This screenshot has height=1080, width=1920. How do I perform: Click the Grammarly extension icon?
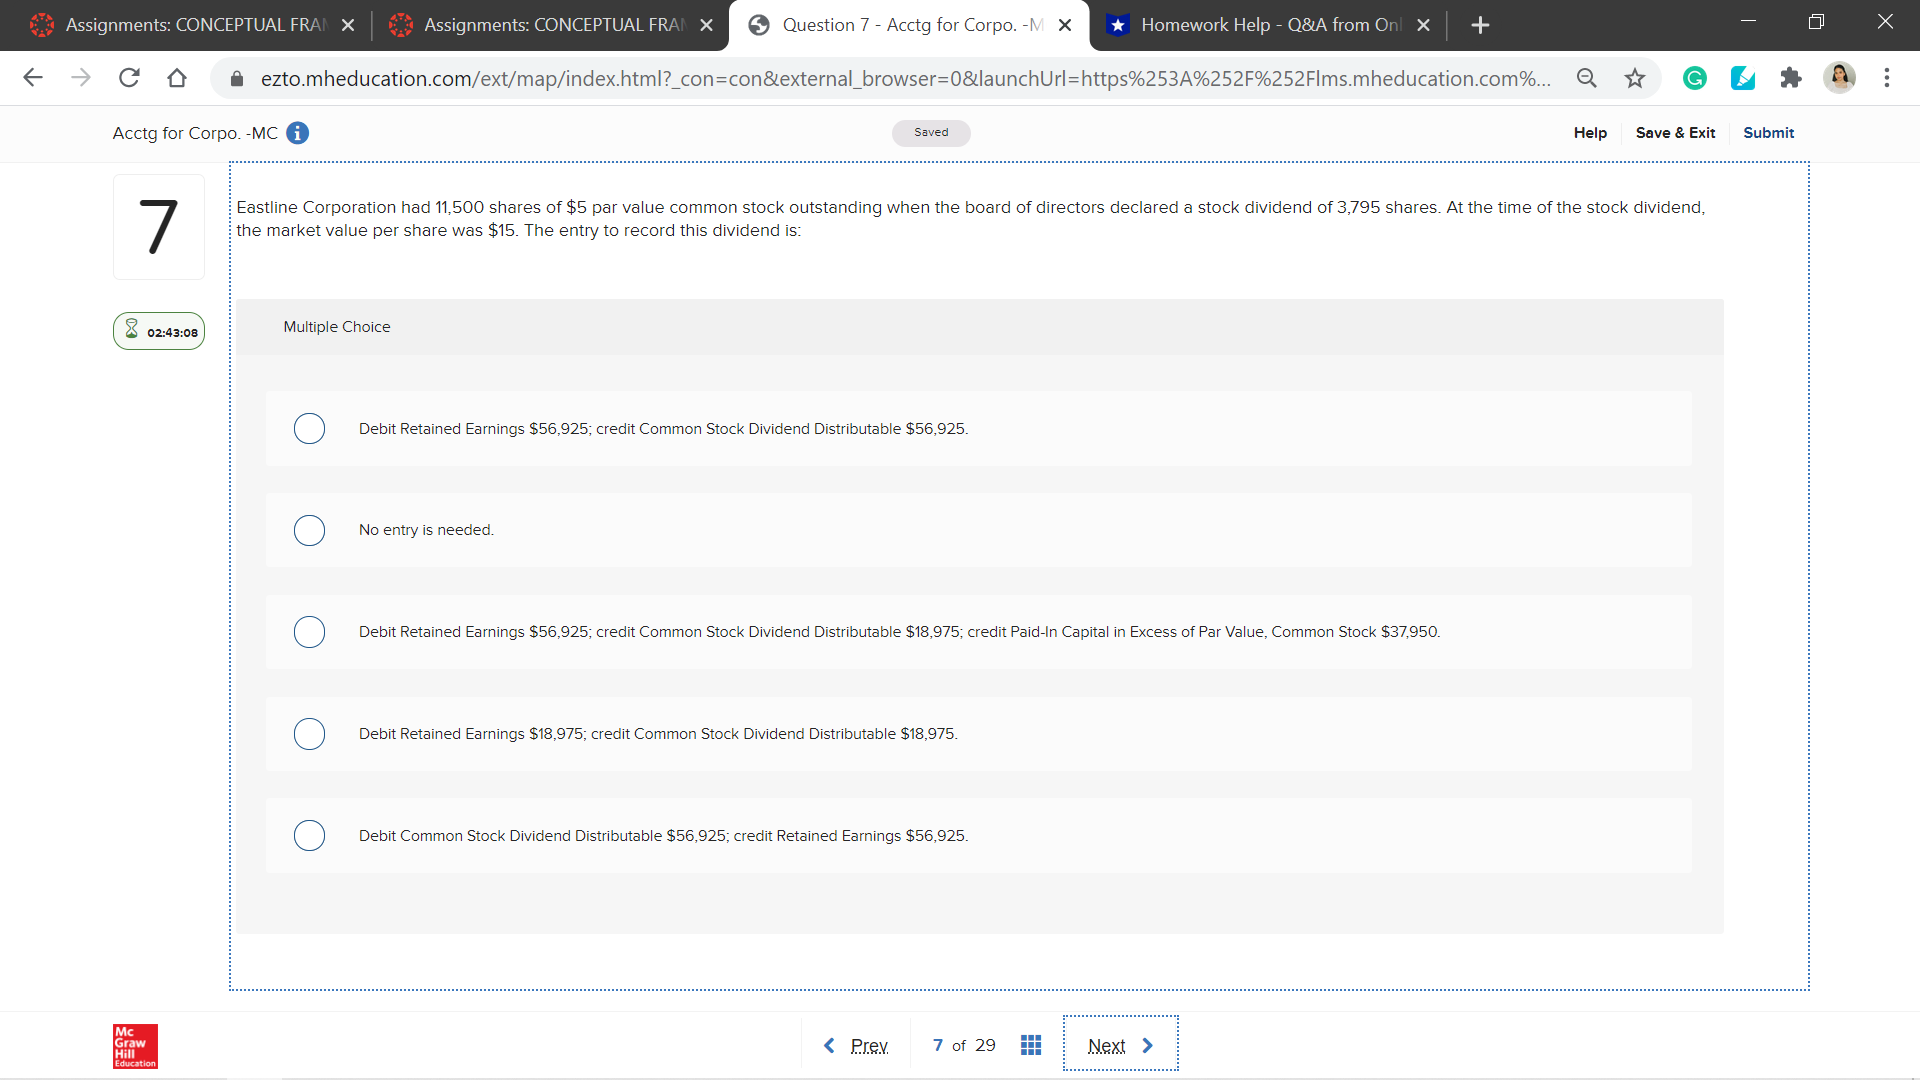pyautogui.click(x=1694, y=78)
